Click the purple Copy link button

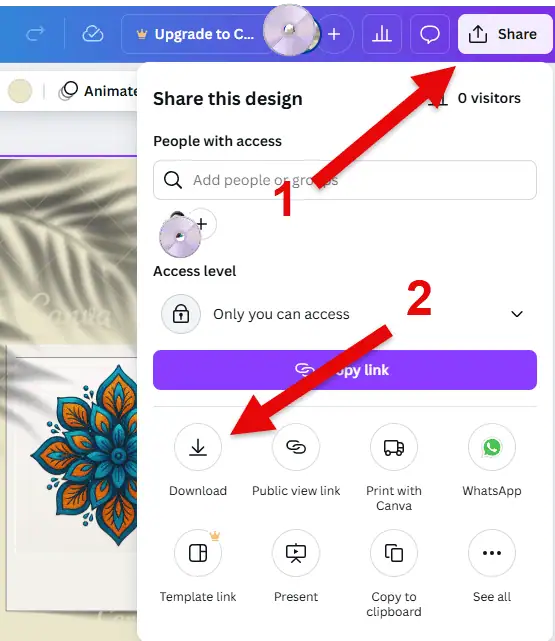coord(345,370)
